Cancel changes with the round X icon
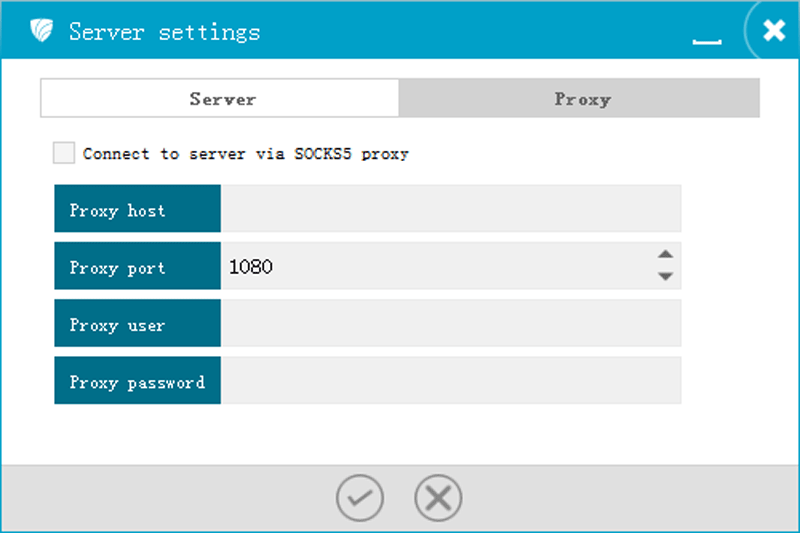Screen dimensions: 800x533 tap(438, 498)
